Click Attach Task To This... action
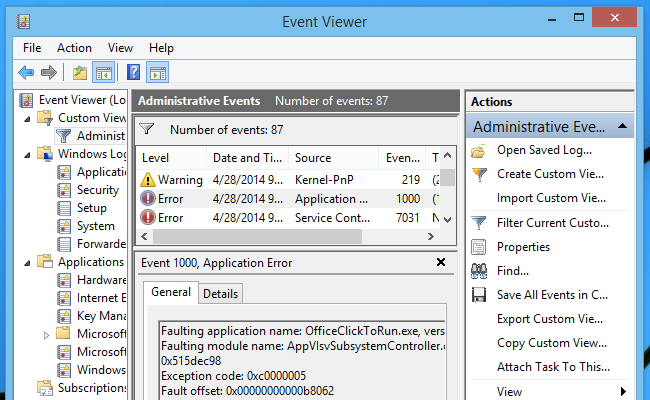Viewport: 650px width, 400px height. pyautogui.click(x=553, y=367)
